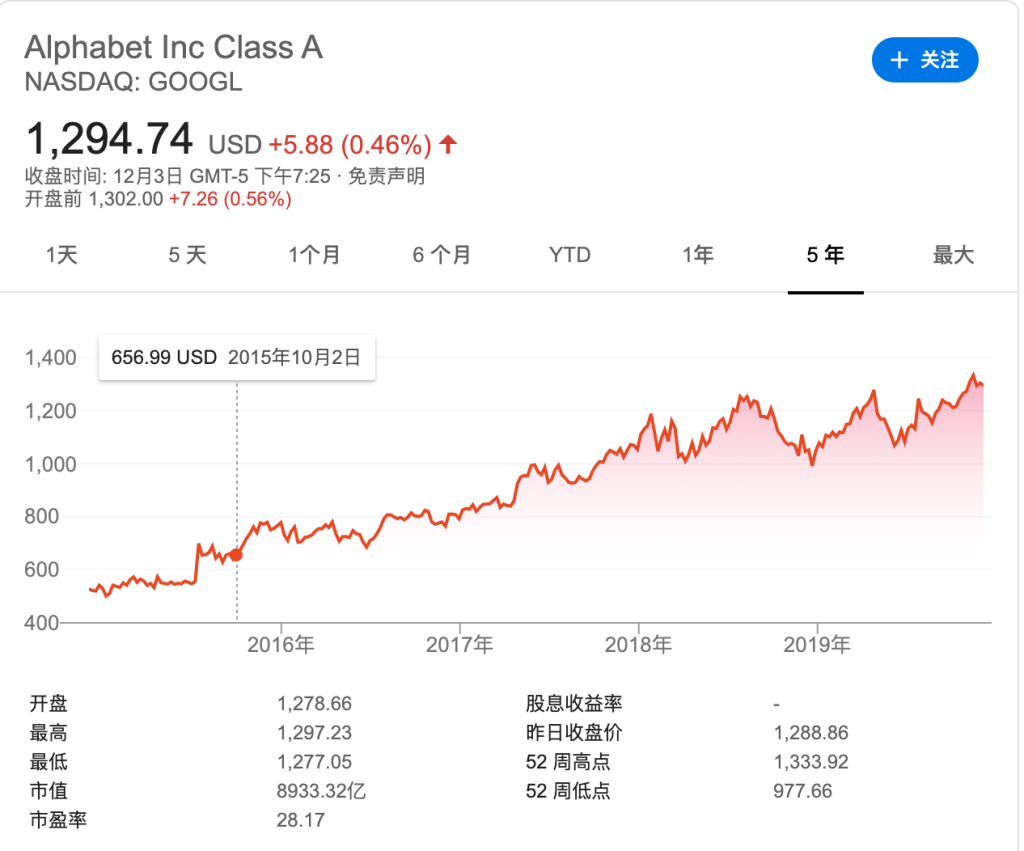Switch chart to the 1年 tab
The width and height of the screenshot is (1024, 851).
point(698,255)
